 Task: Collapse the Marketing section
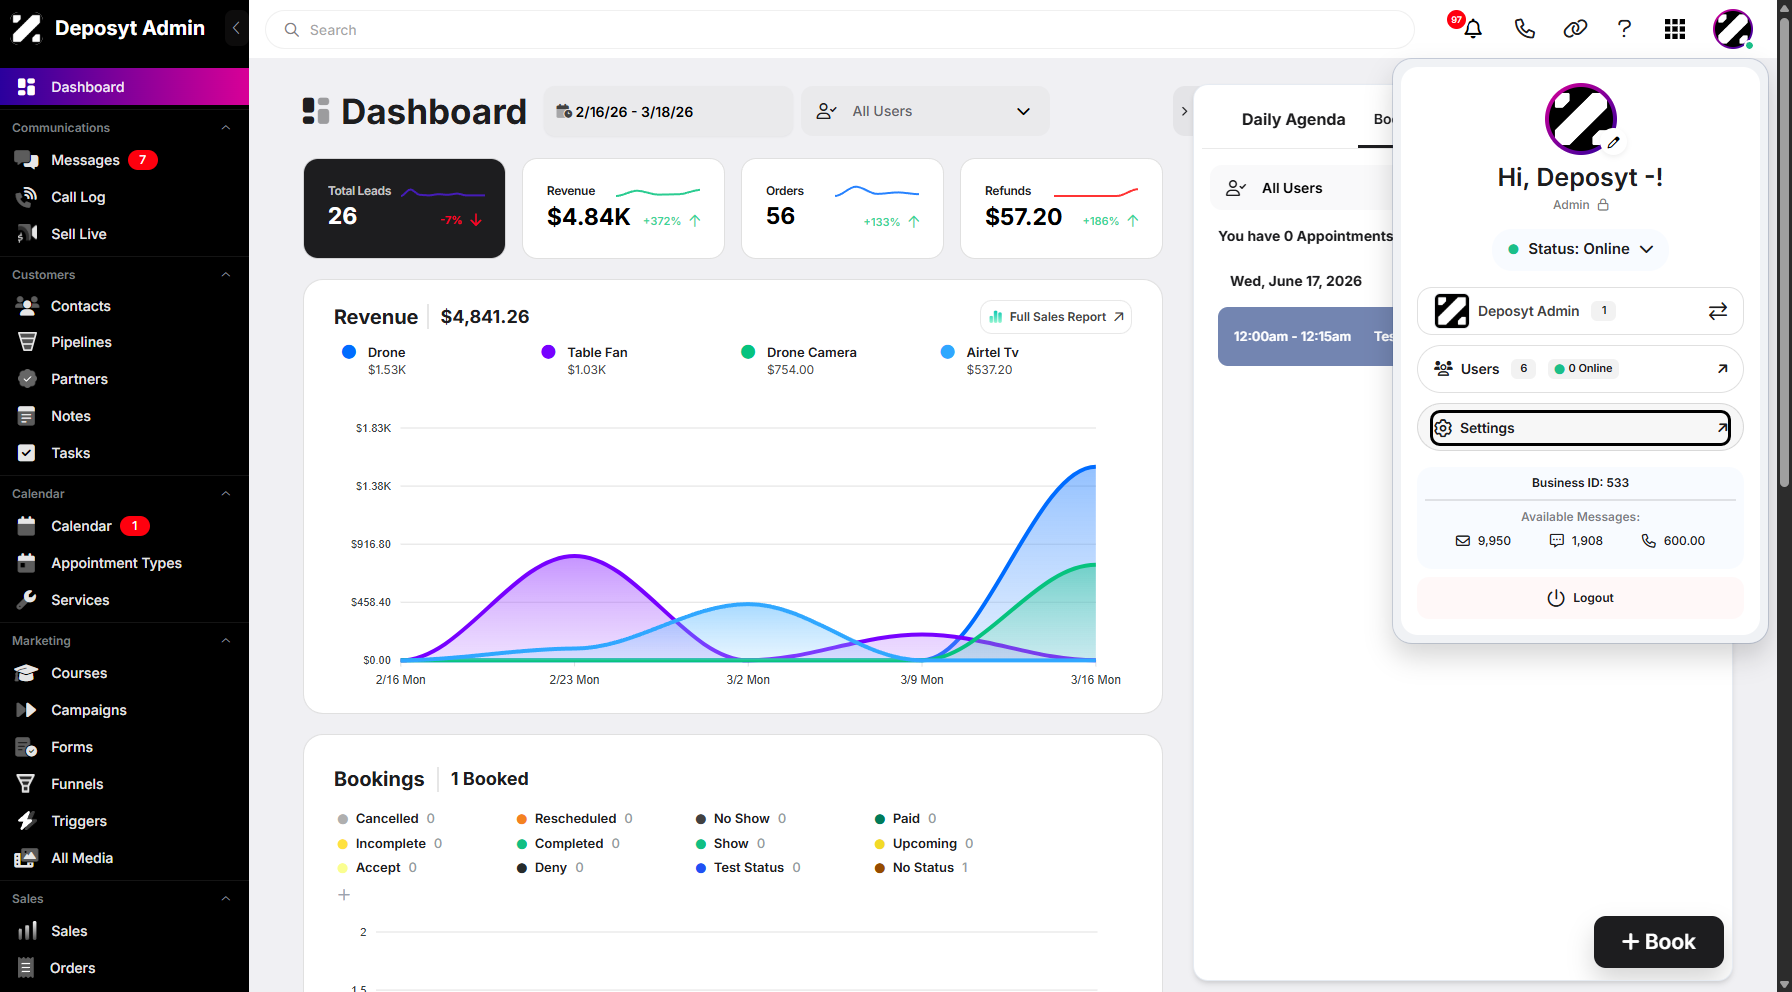(x=226, y=641)
